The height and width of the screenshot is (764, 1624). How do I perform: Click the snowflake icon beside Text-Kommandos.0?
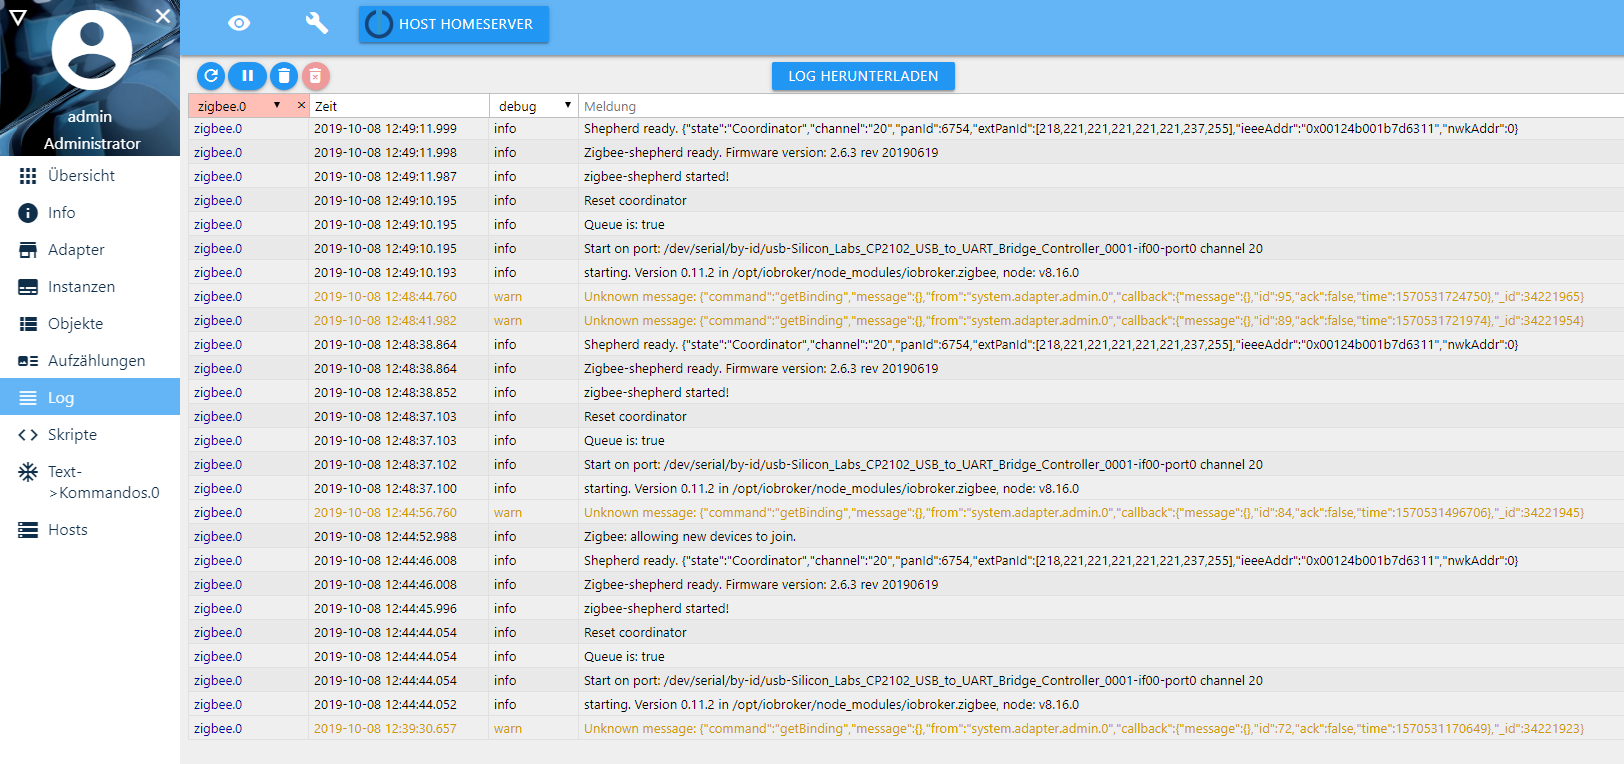28,472
